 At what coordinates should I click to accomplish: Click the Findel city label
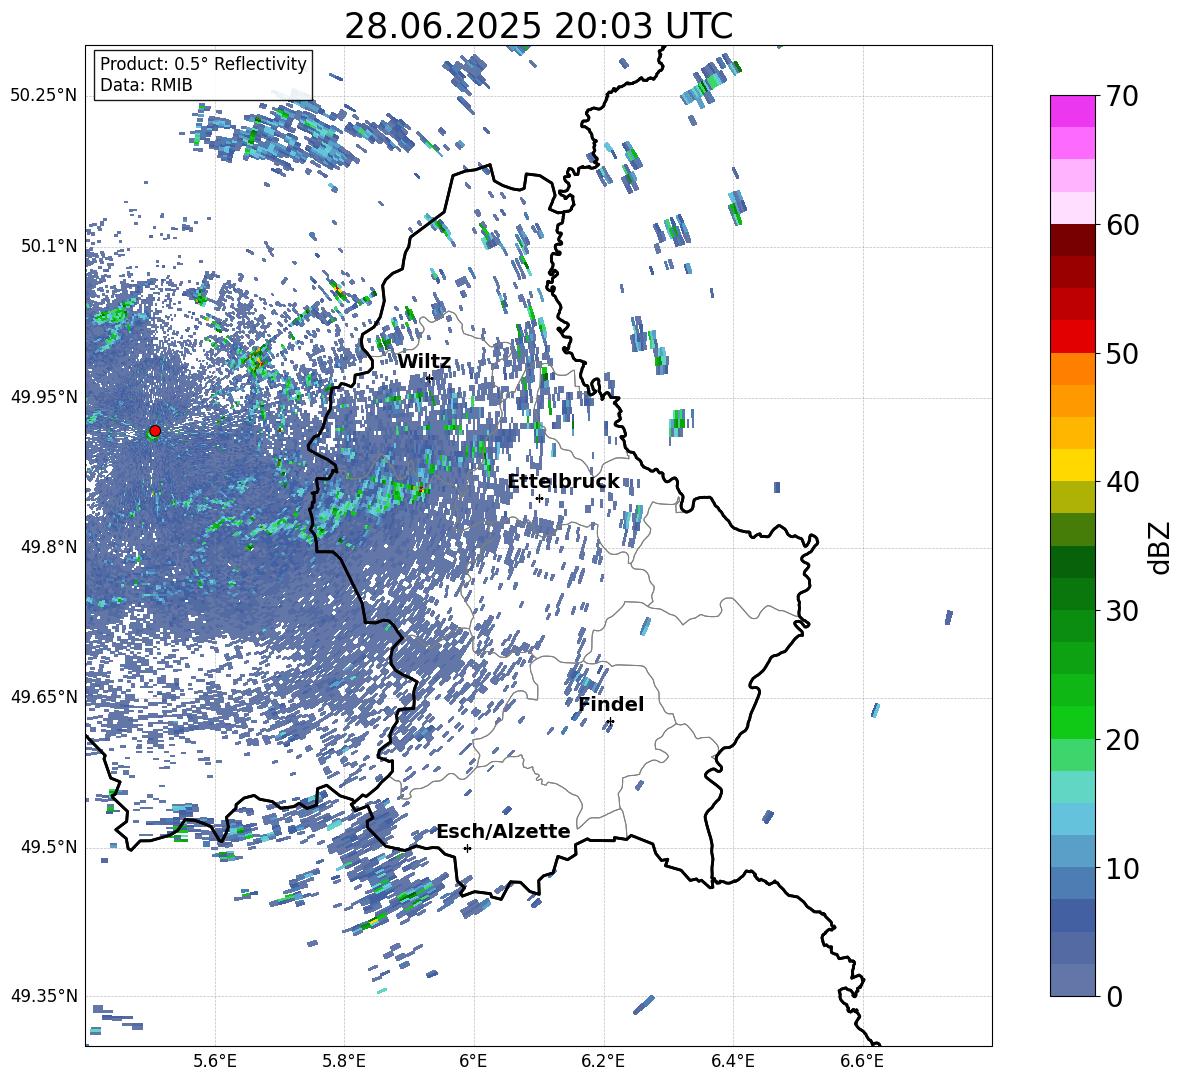pos(611,704)
